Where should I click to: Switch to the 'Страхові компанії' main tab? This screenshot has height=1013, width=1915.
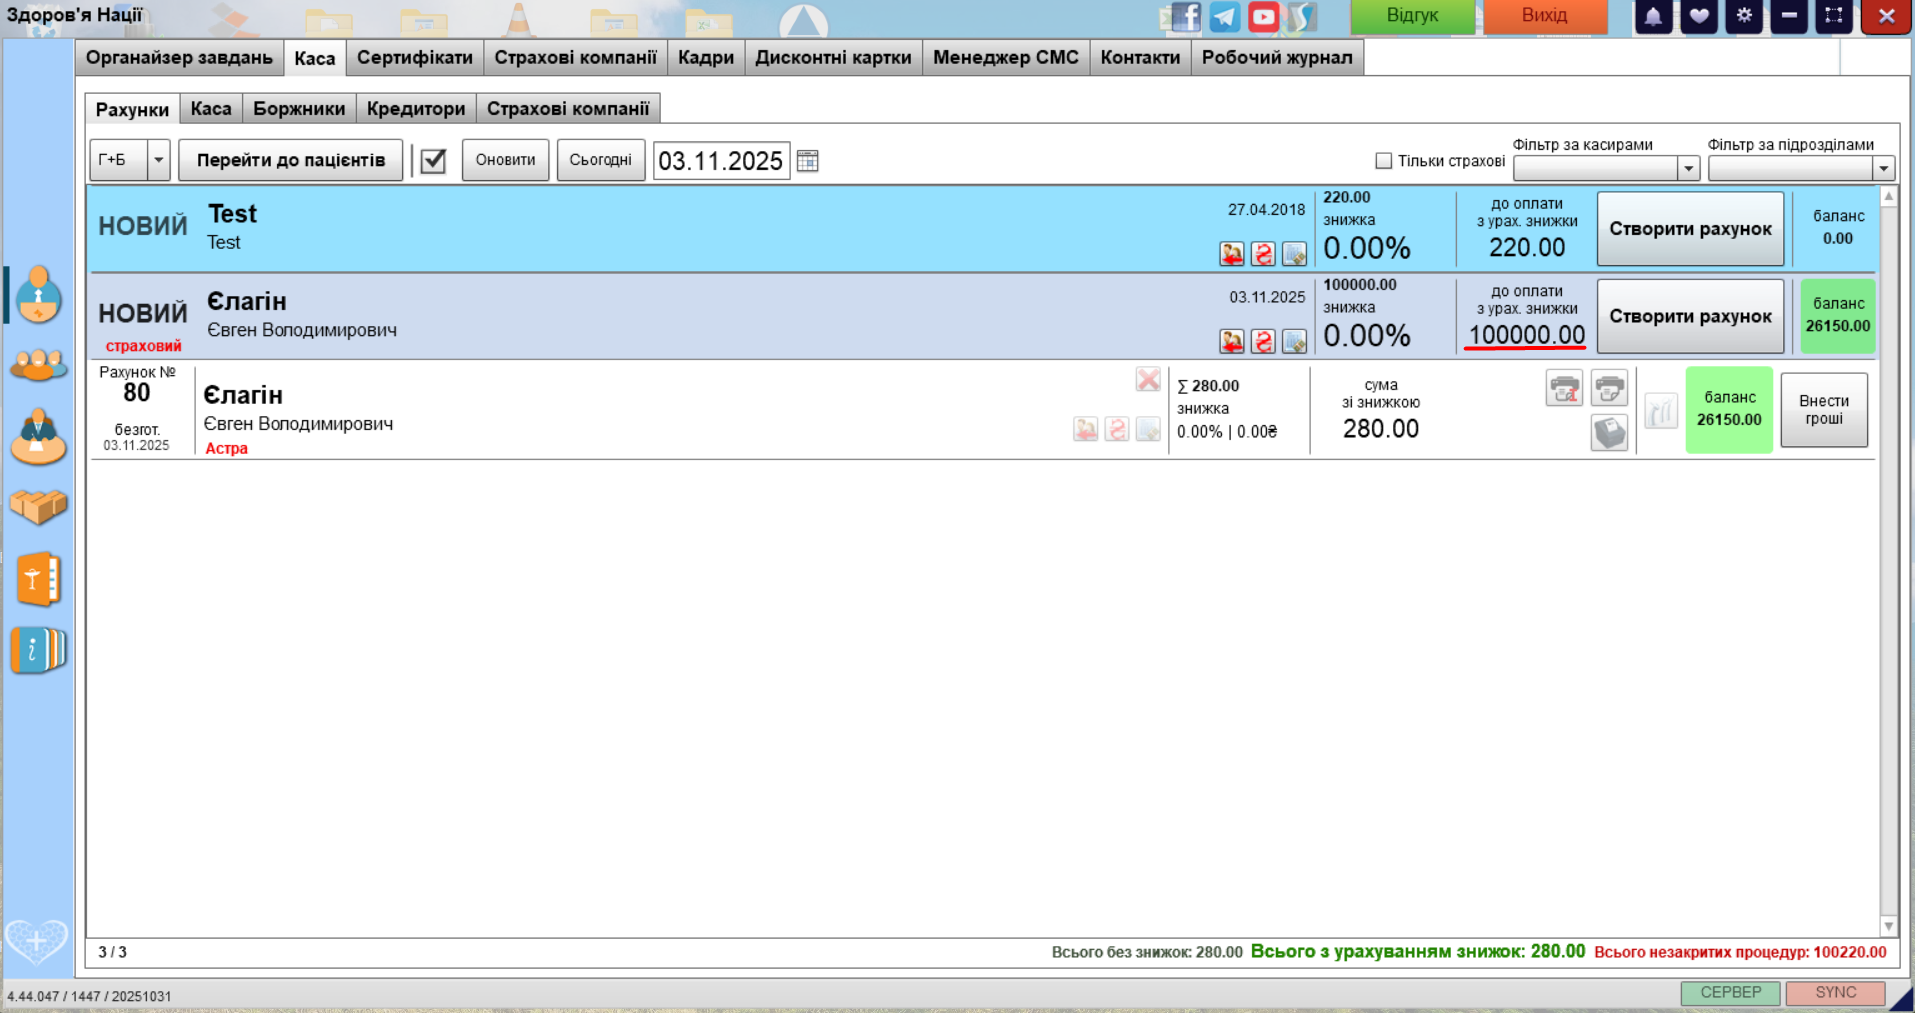coord(575,58)
